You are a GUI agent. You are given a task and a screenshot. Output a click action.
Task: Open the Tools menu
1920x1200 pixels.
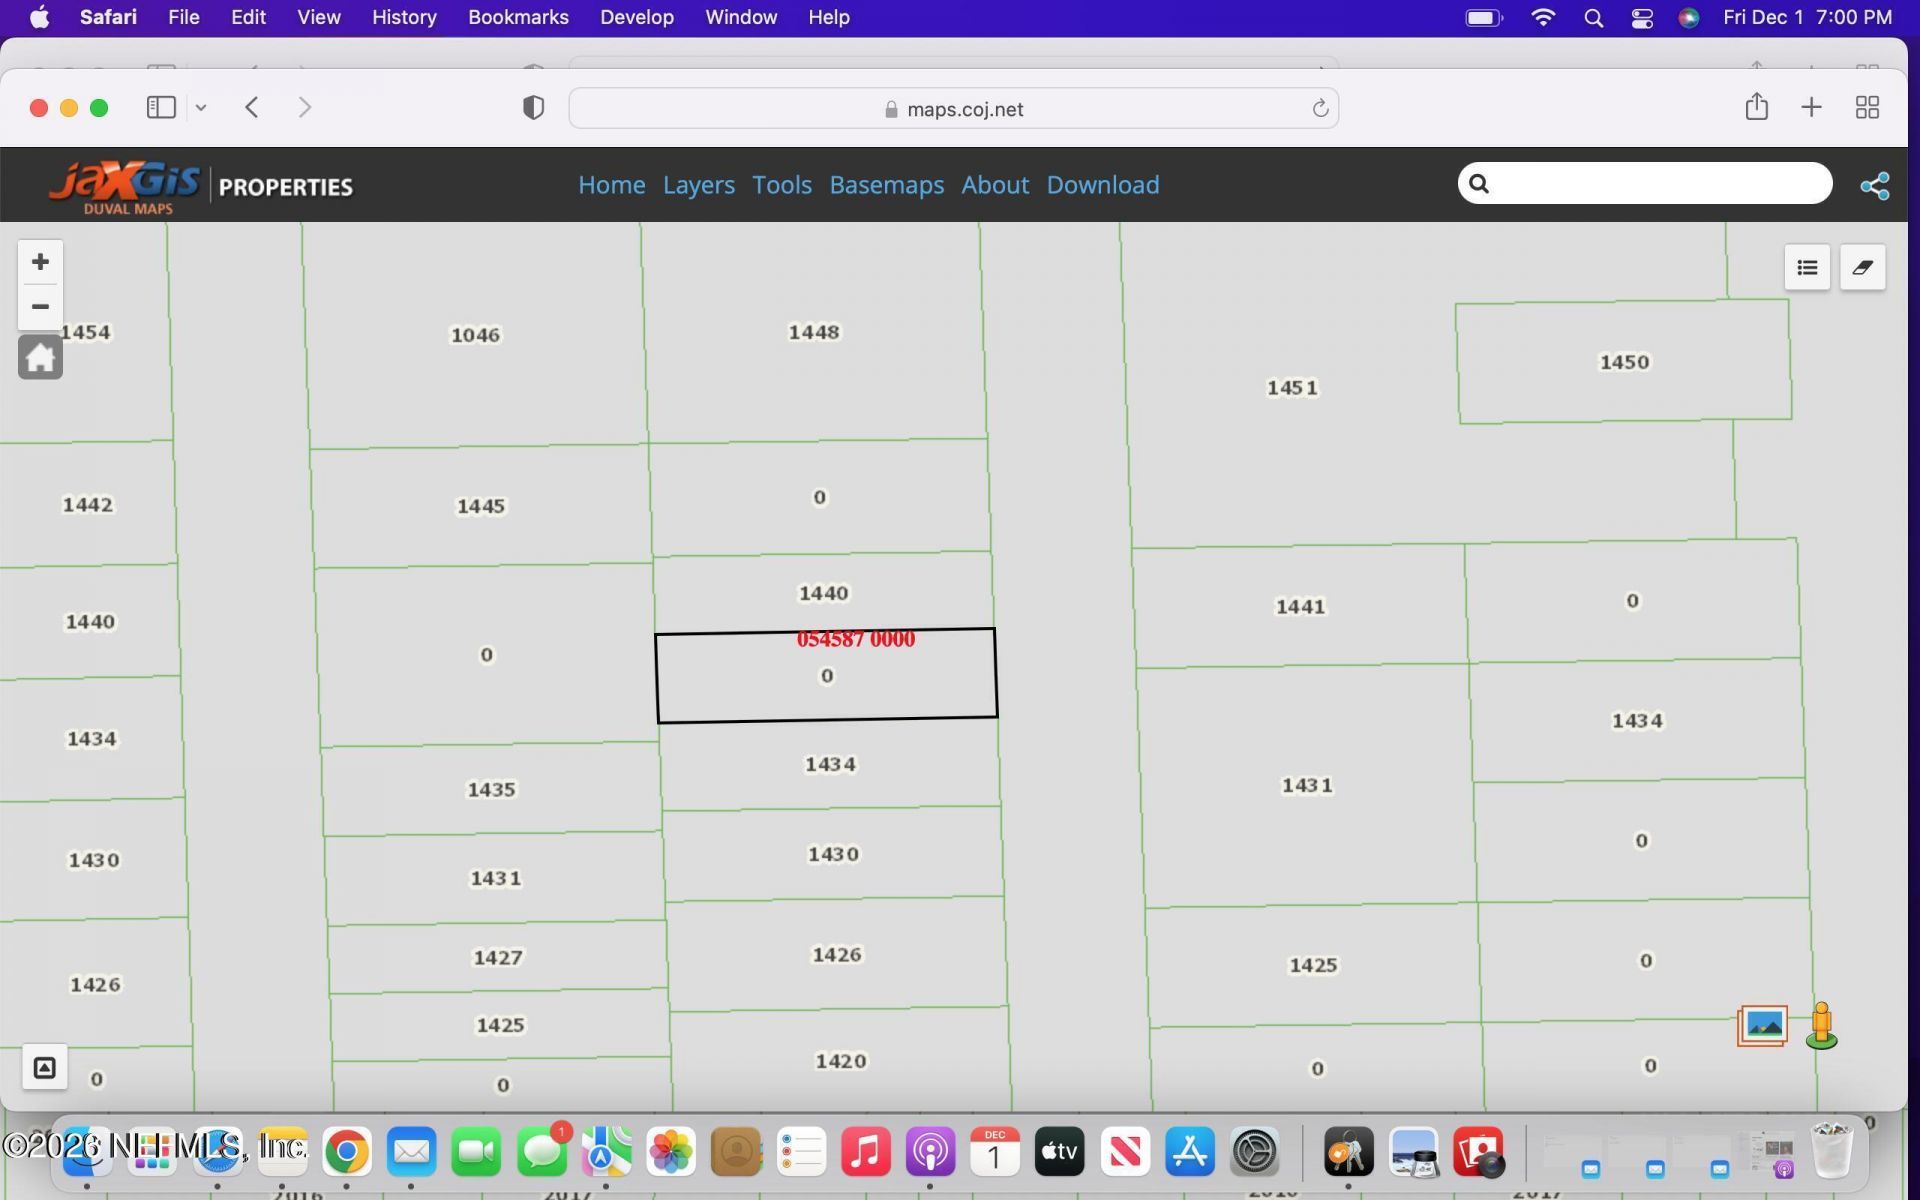click(x=781, y=185)
